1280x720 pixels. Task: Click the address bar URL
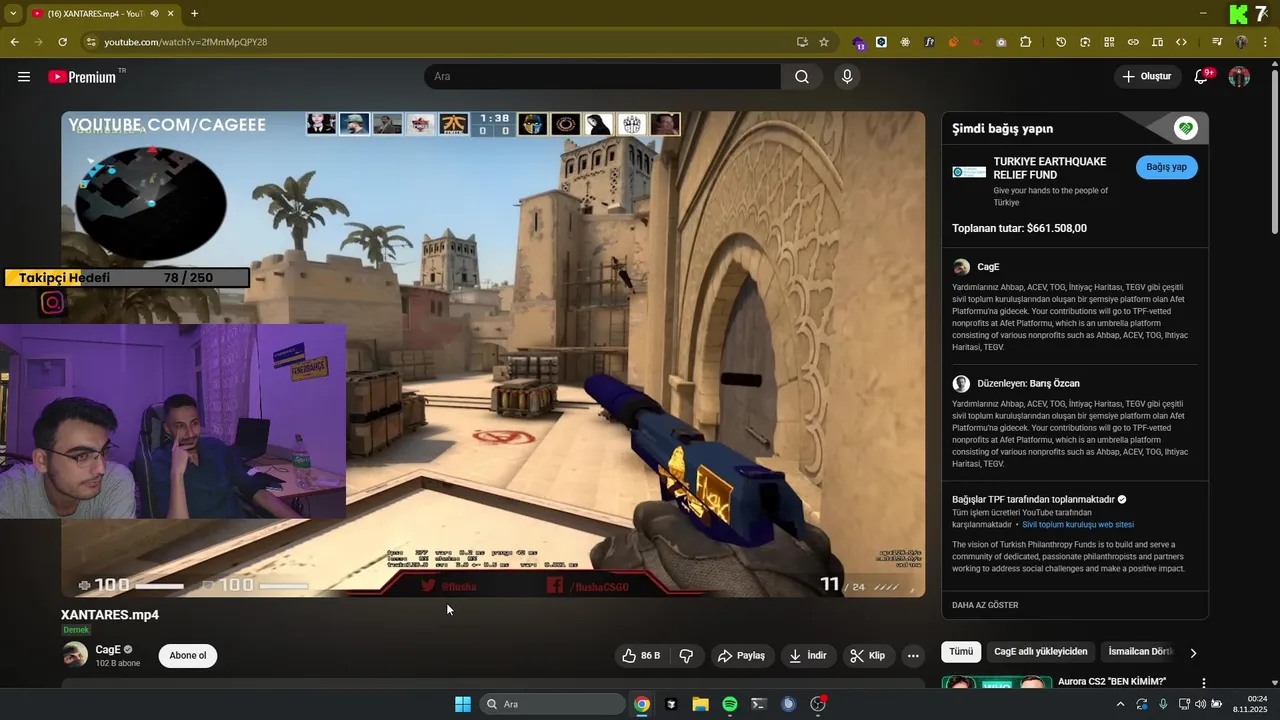186,42
